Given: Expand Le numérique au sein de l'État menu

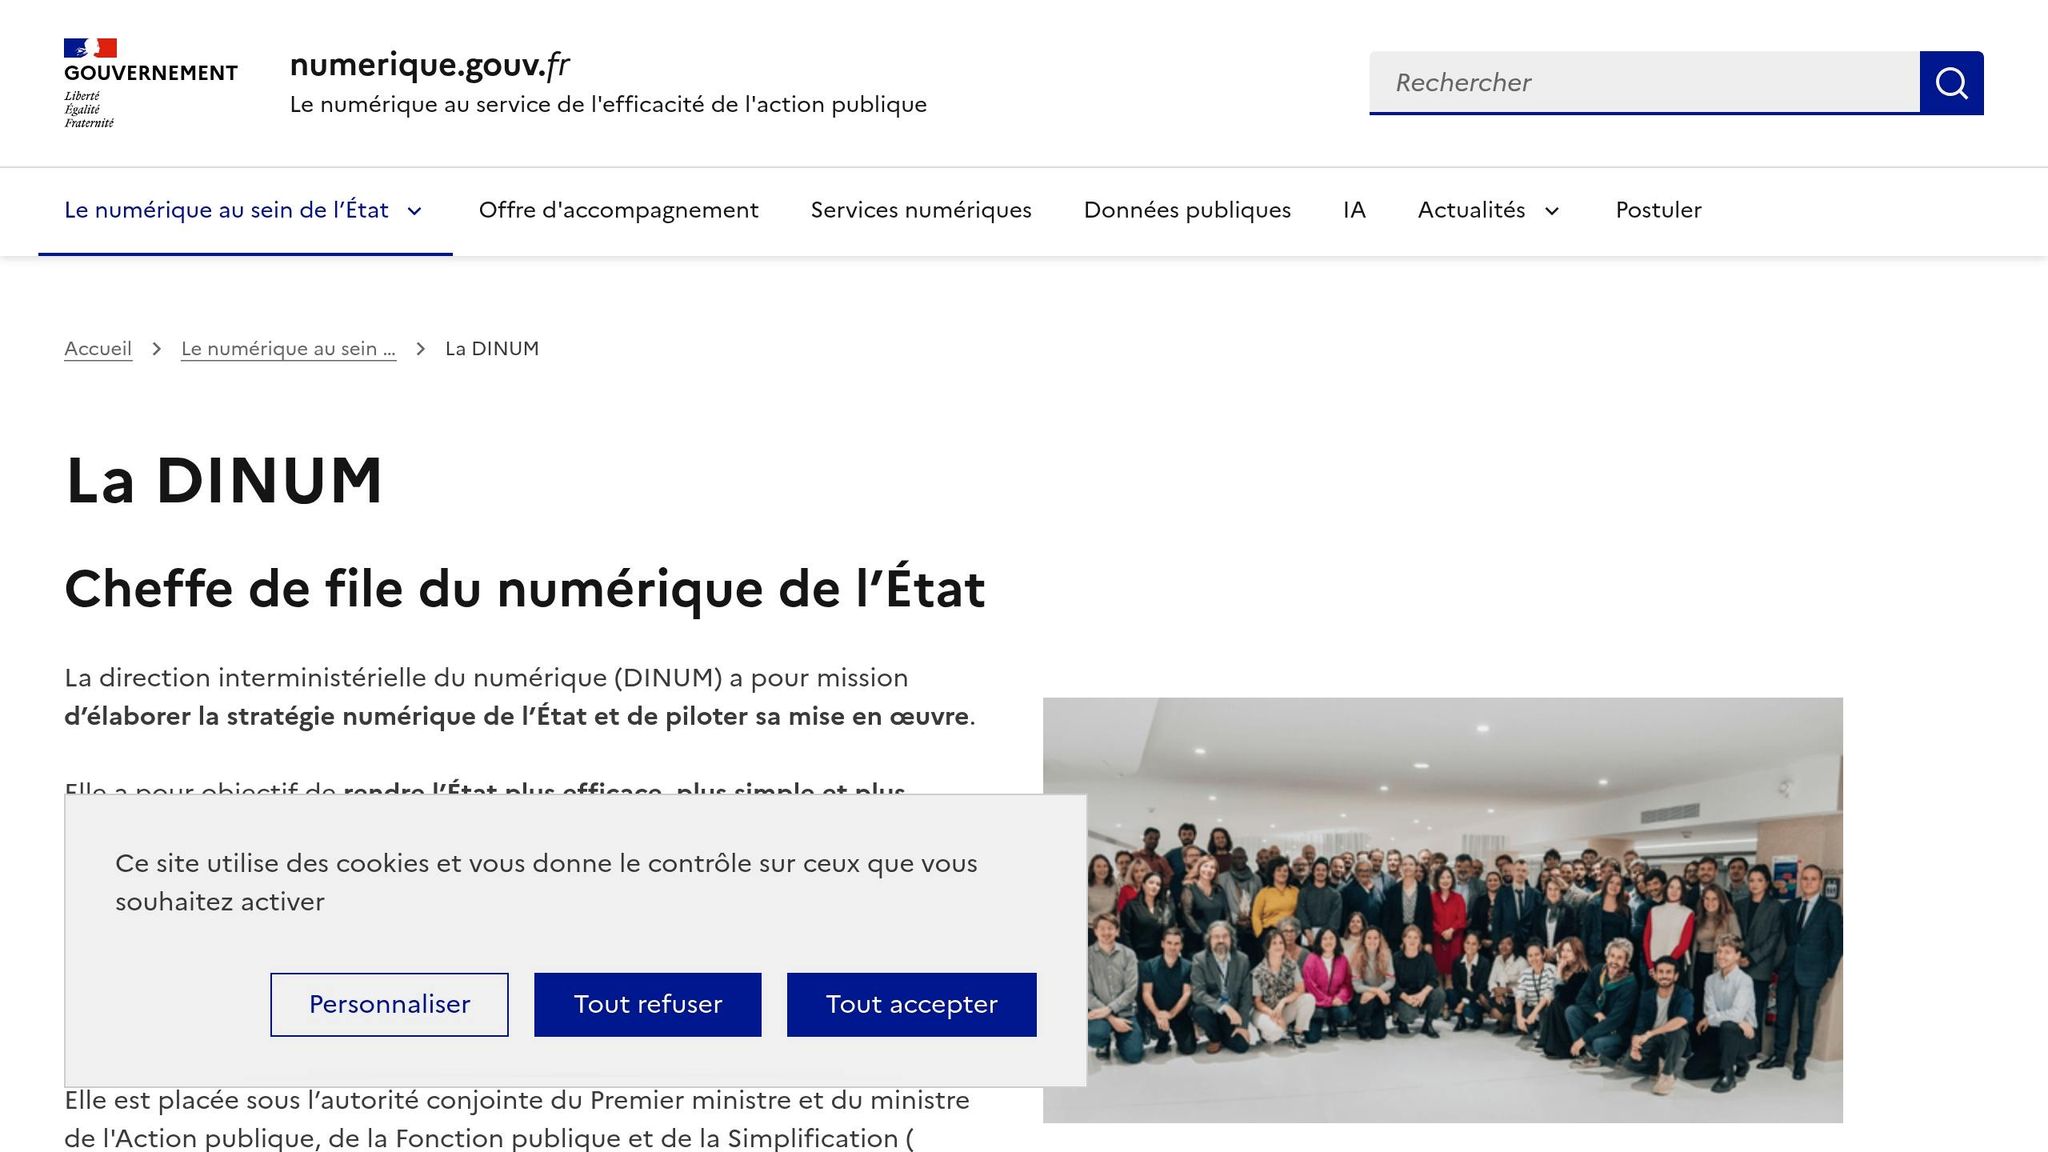Looking at the screenshot, I should (245, 210).
